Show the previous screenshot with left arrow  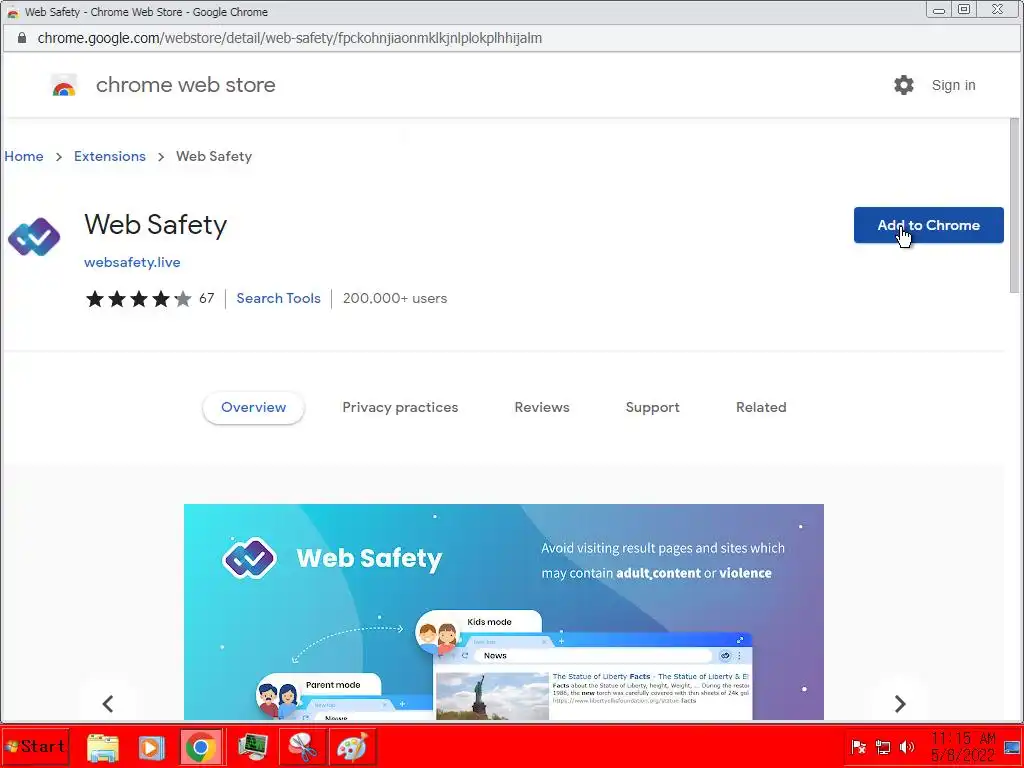[108, 703]
